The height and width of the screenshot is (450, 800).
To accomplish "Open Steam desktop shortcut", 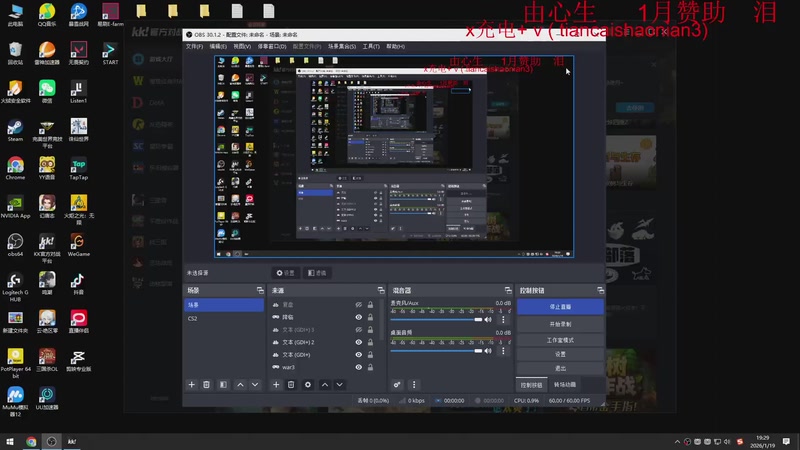I will point(15,131).
